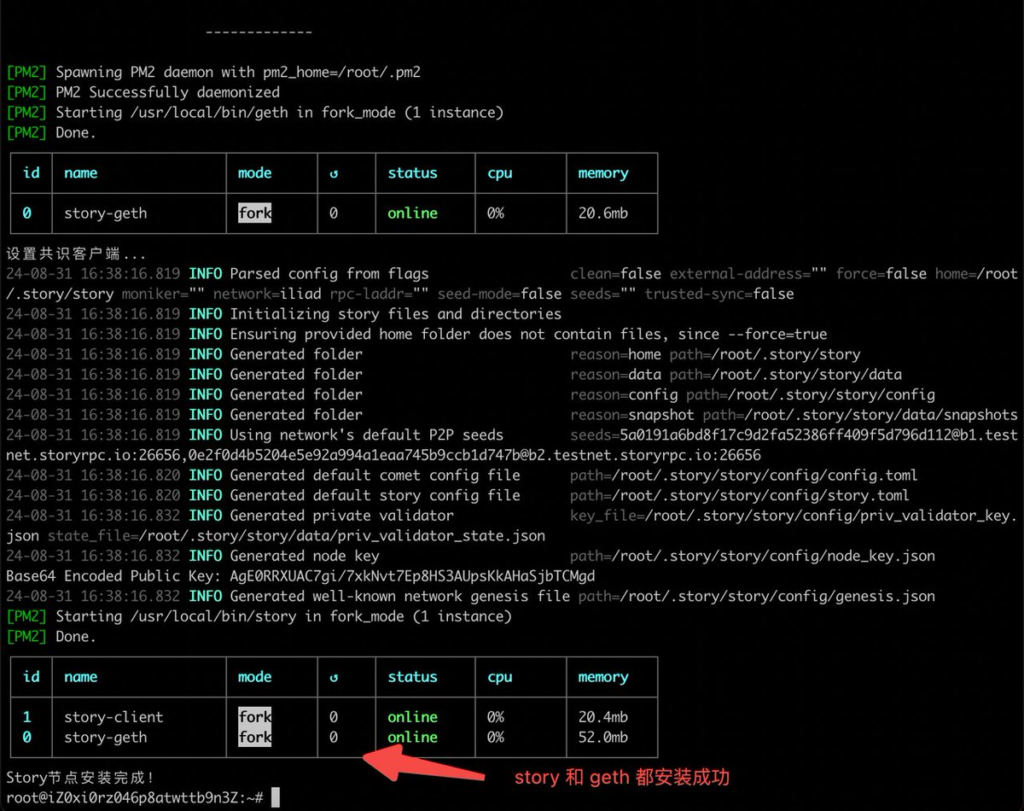Click the '设置共识客户端...' line

coord(76,253)
